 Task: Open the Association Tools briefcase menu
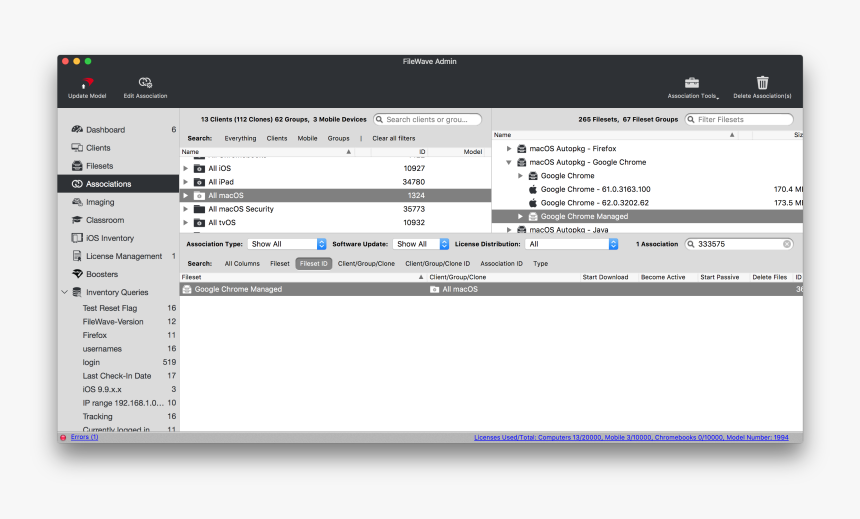click(x=692, y=83)
